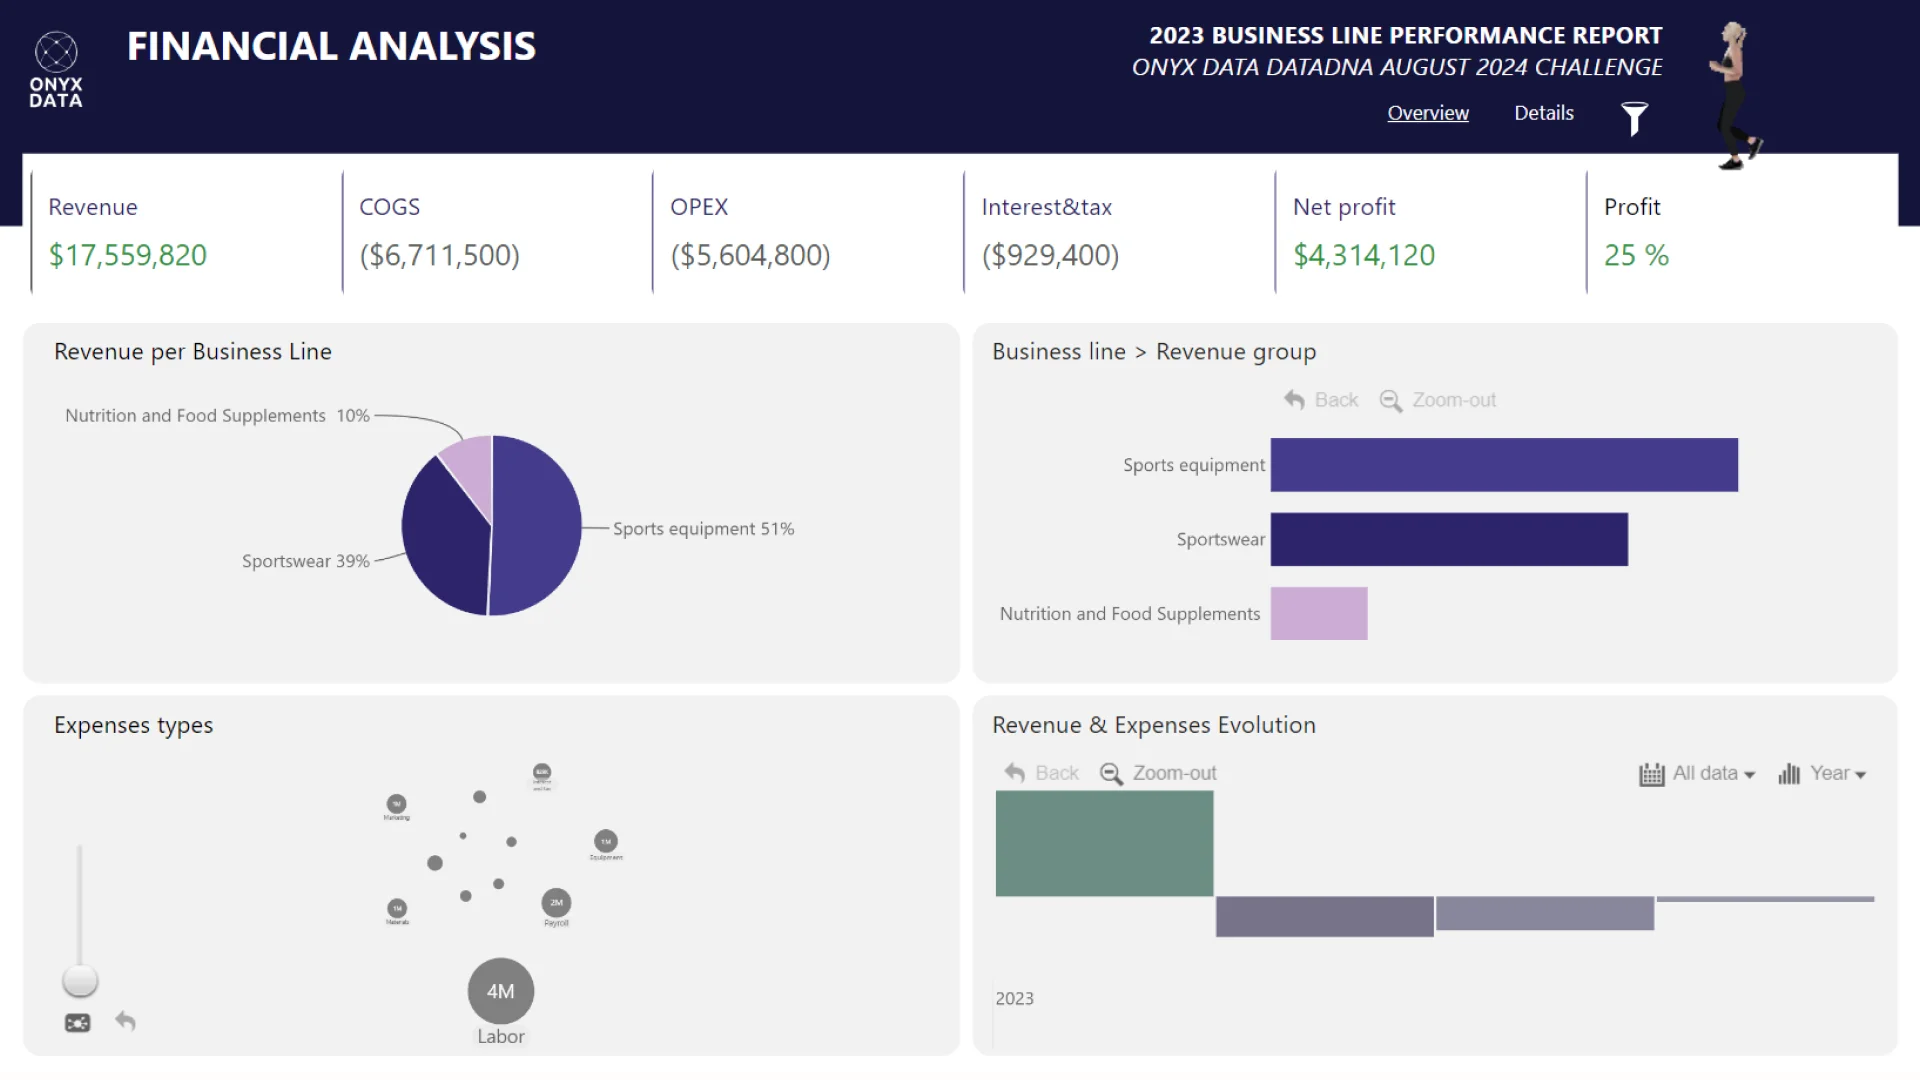Click Zoom-out label in Evolution chart

pos(1175,773)
